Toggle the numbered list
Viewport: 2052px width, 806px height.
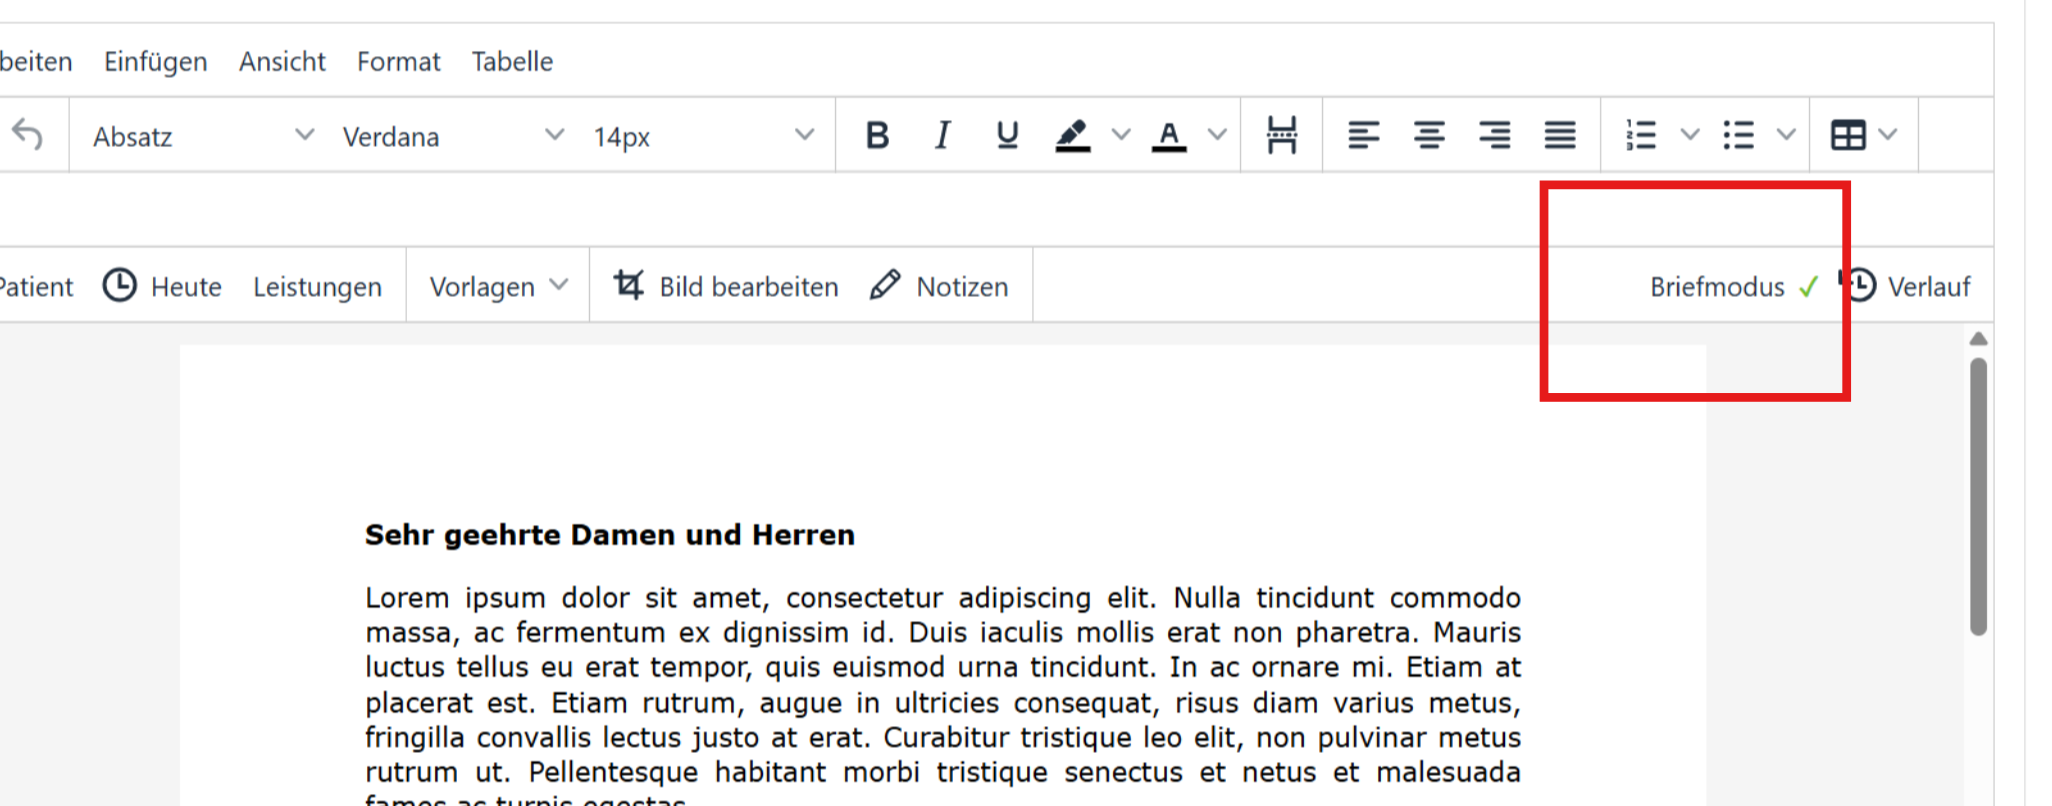tap(1641, 135)
